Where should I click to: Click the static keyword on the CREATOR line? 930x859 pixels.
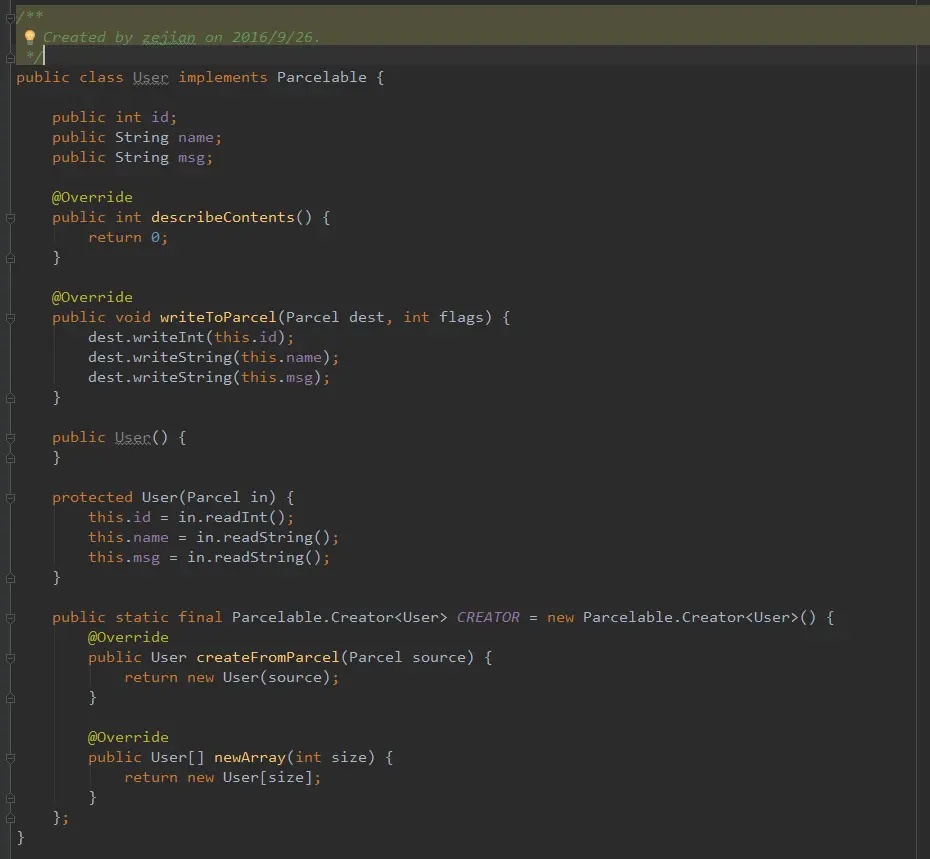click(142, 618)
